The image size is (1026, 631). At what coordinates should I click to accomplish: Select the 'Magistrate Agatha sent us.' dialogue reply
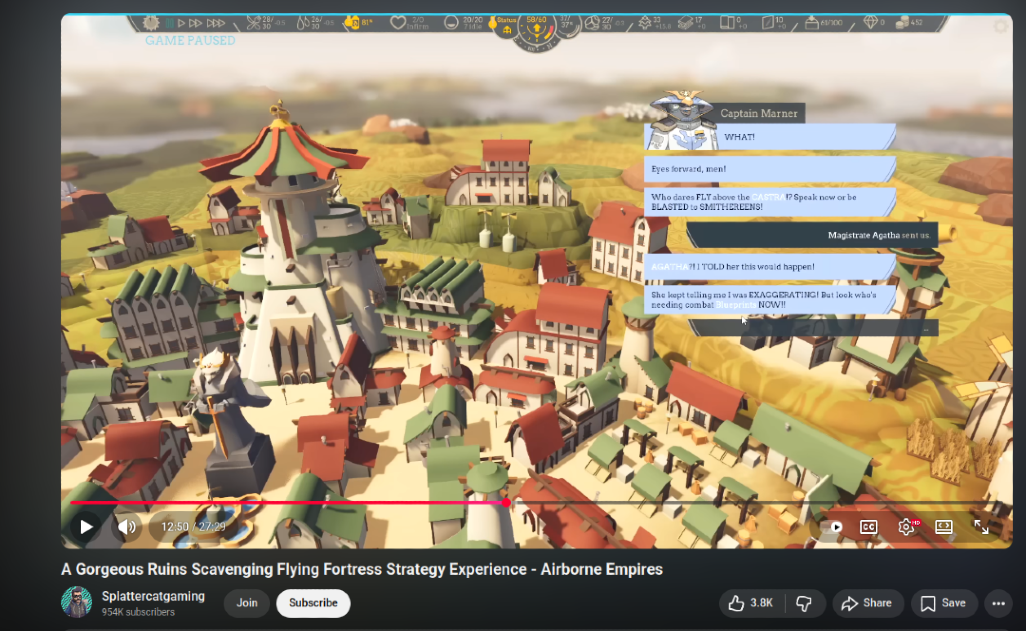click(812, 236)
